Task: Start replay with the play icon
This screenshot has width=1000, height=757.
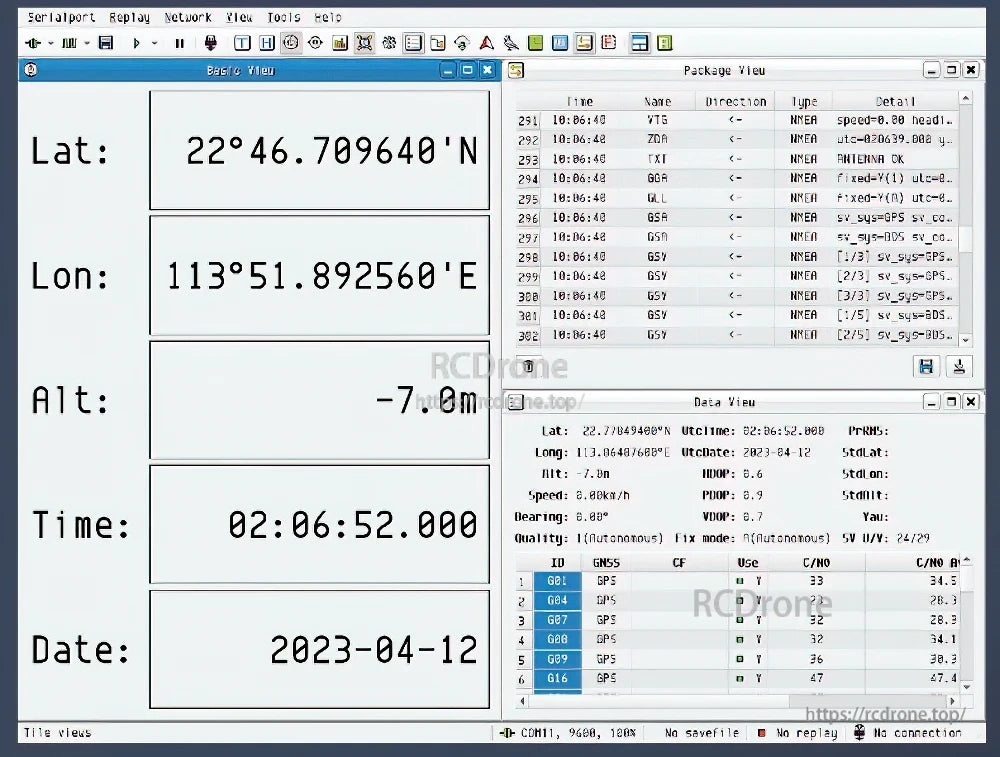Action: point(136,43)
